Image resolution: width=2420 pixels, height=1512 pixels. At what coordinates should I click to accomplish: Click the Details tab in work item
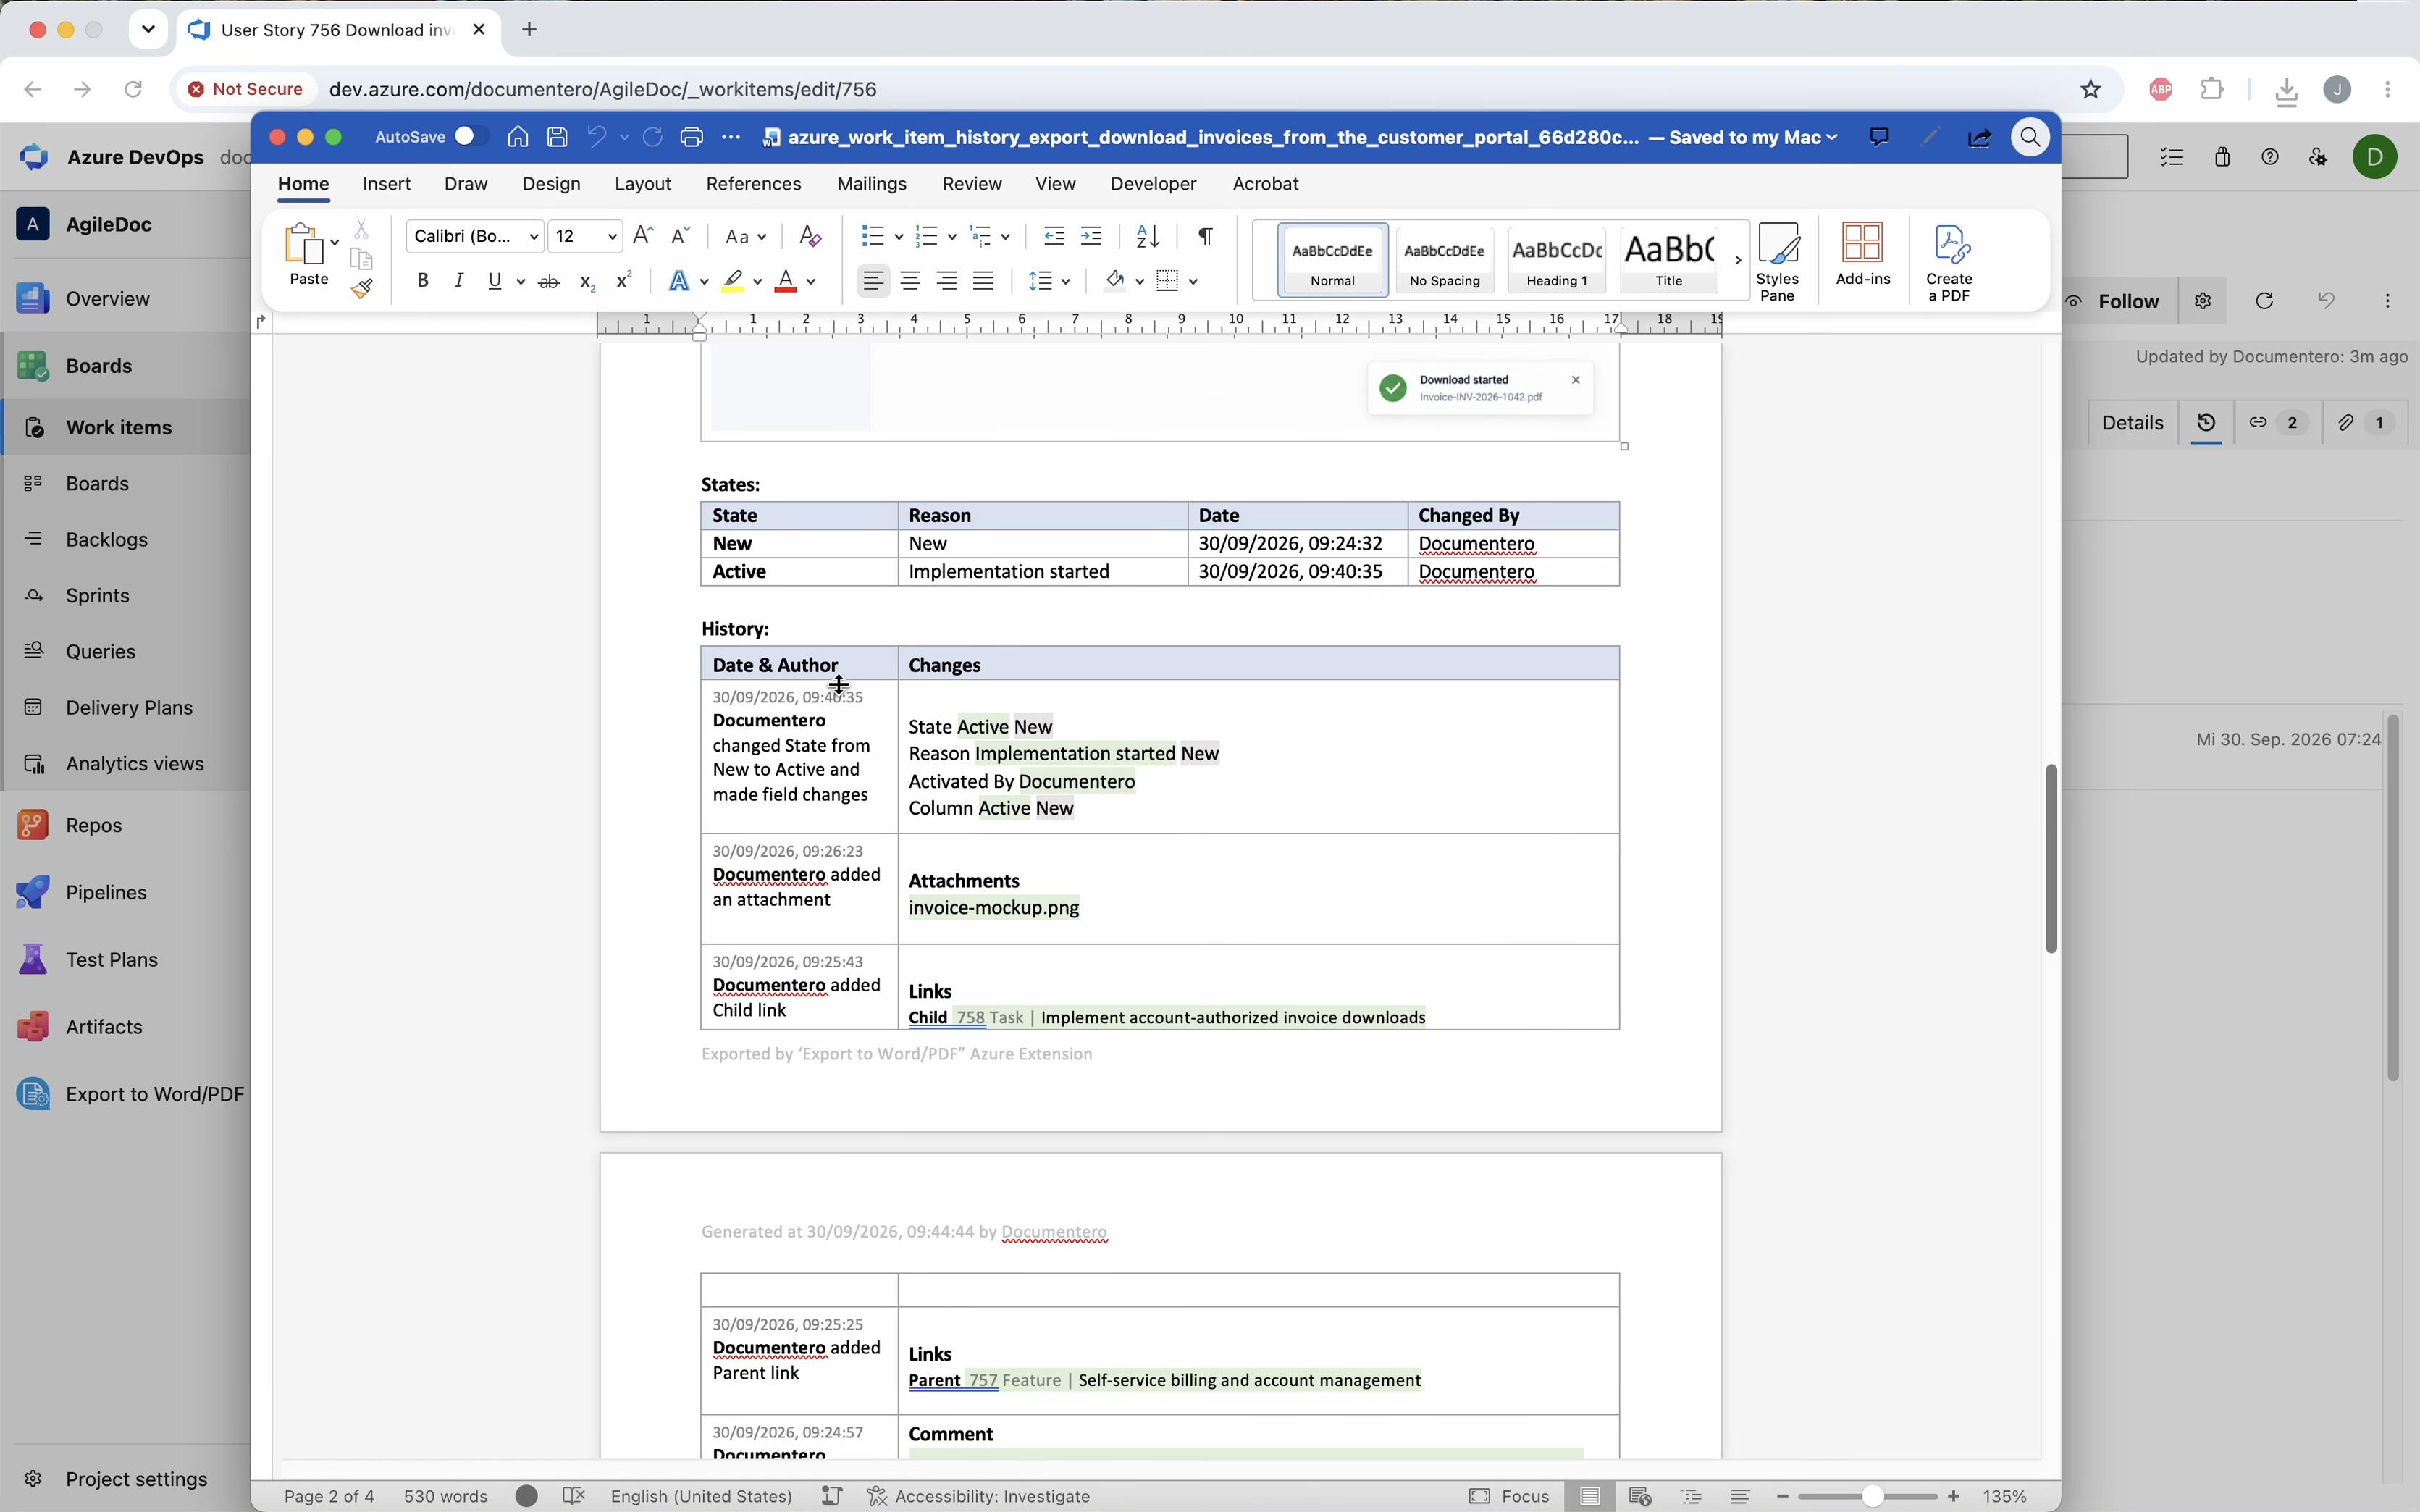2132,423
